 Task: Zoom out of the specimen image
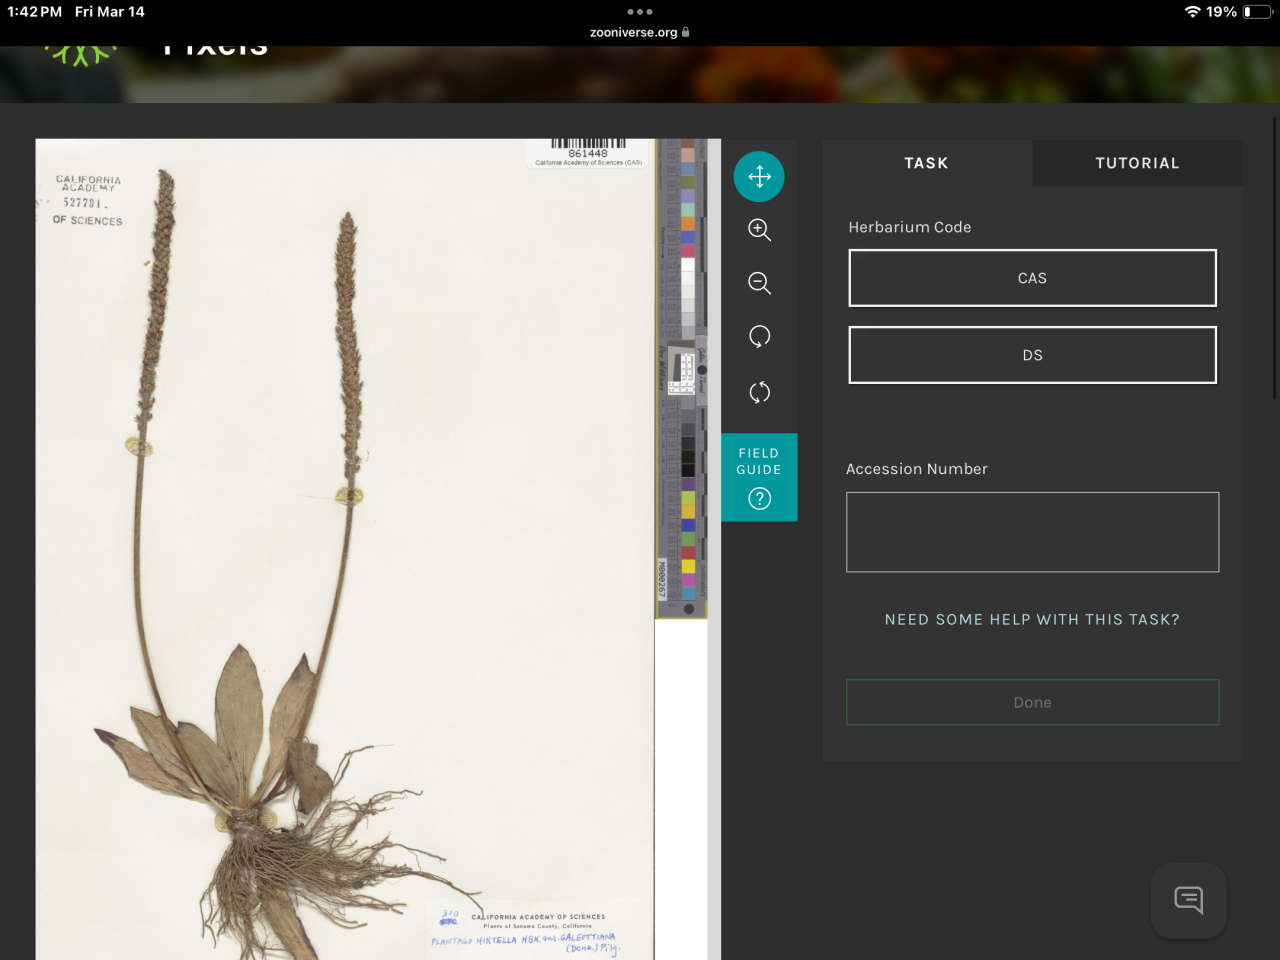pyautogui.click(x=759, y=283)
